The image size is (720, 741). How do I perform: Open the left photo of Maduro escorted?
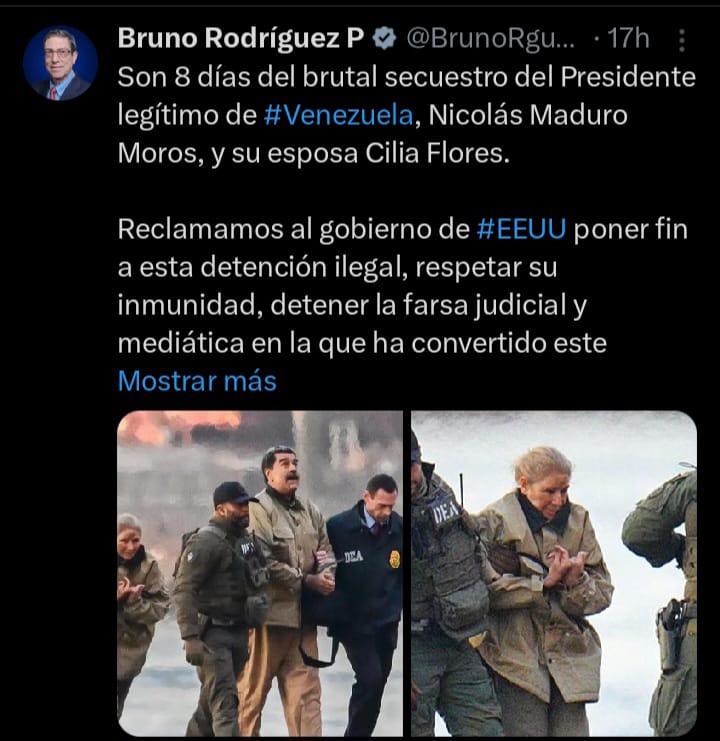260,573
